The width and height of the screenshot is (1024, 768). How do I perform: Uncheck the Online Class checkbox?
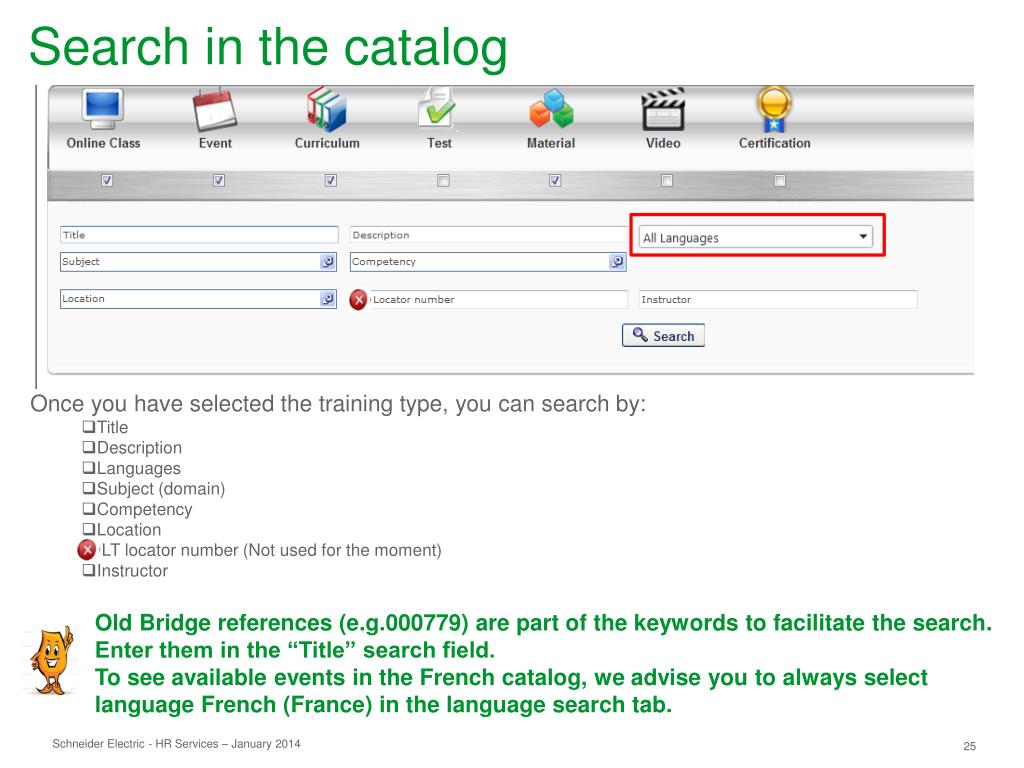tap(107, 180)
